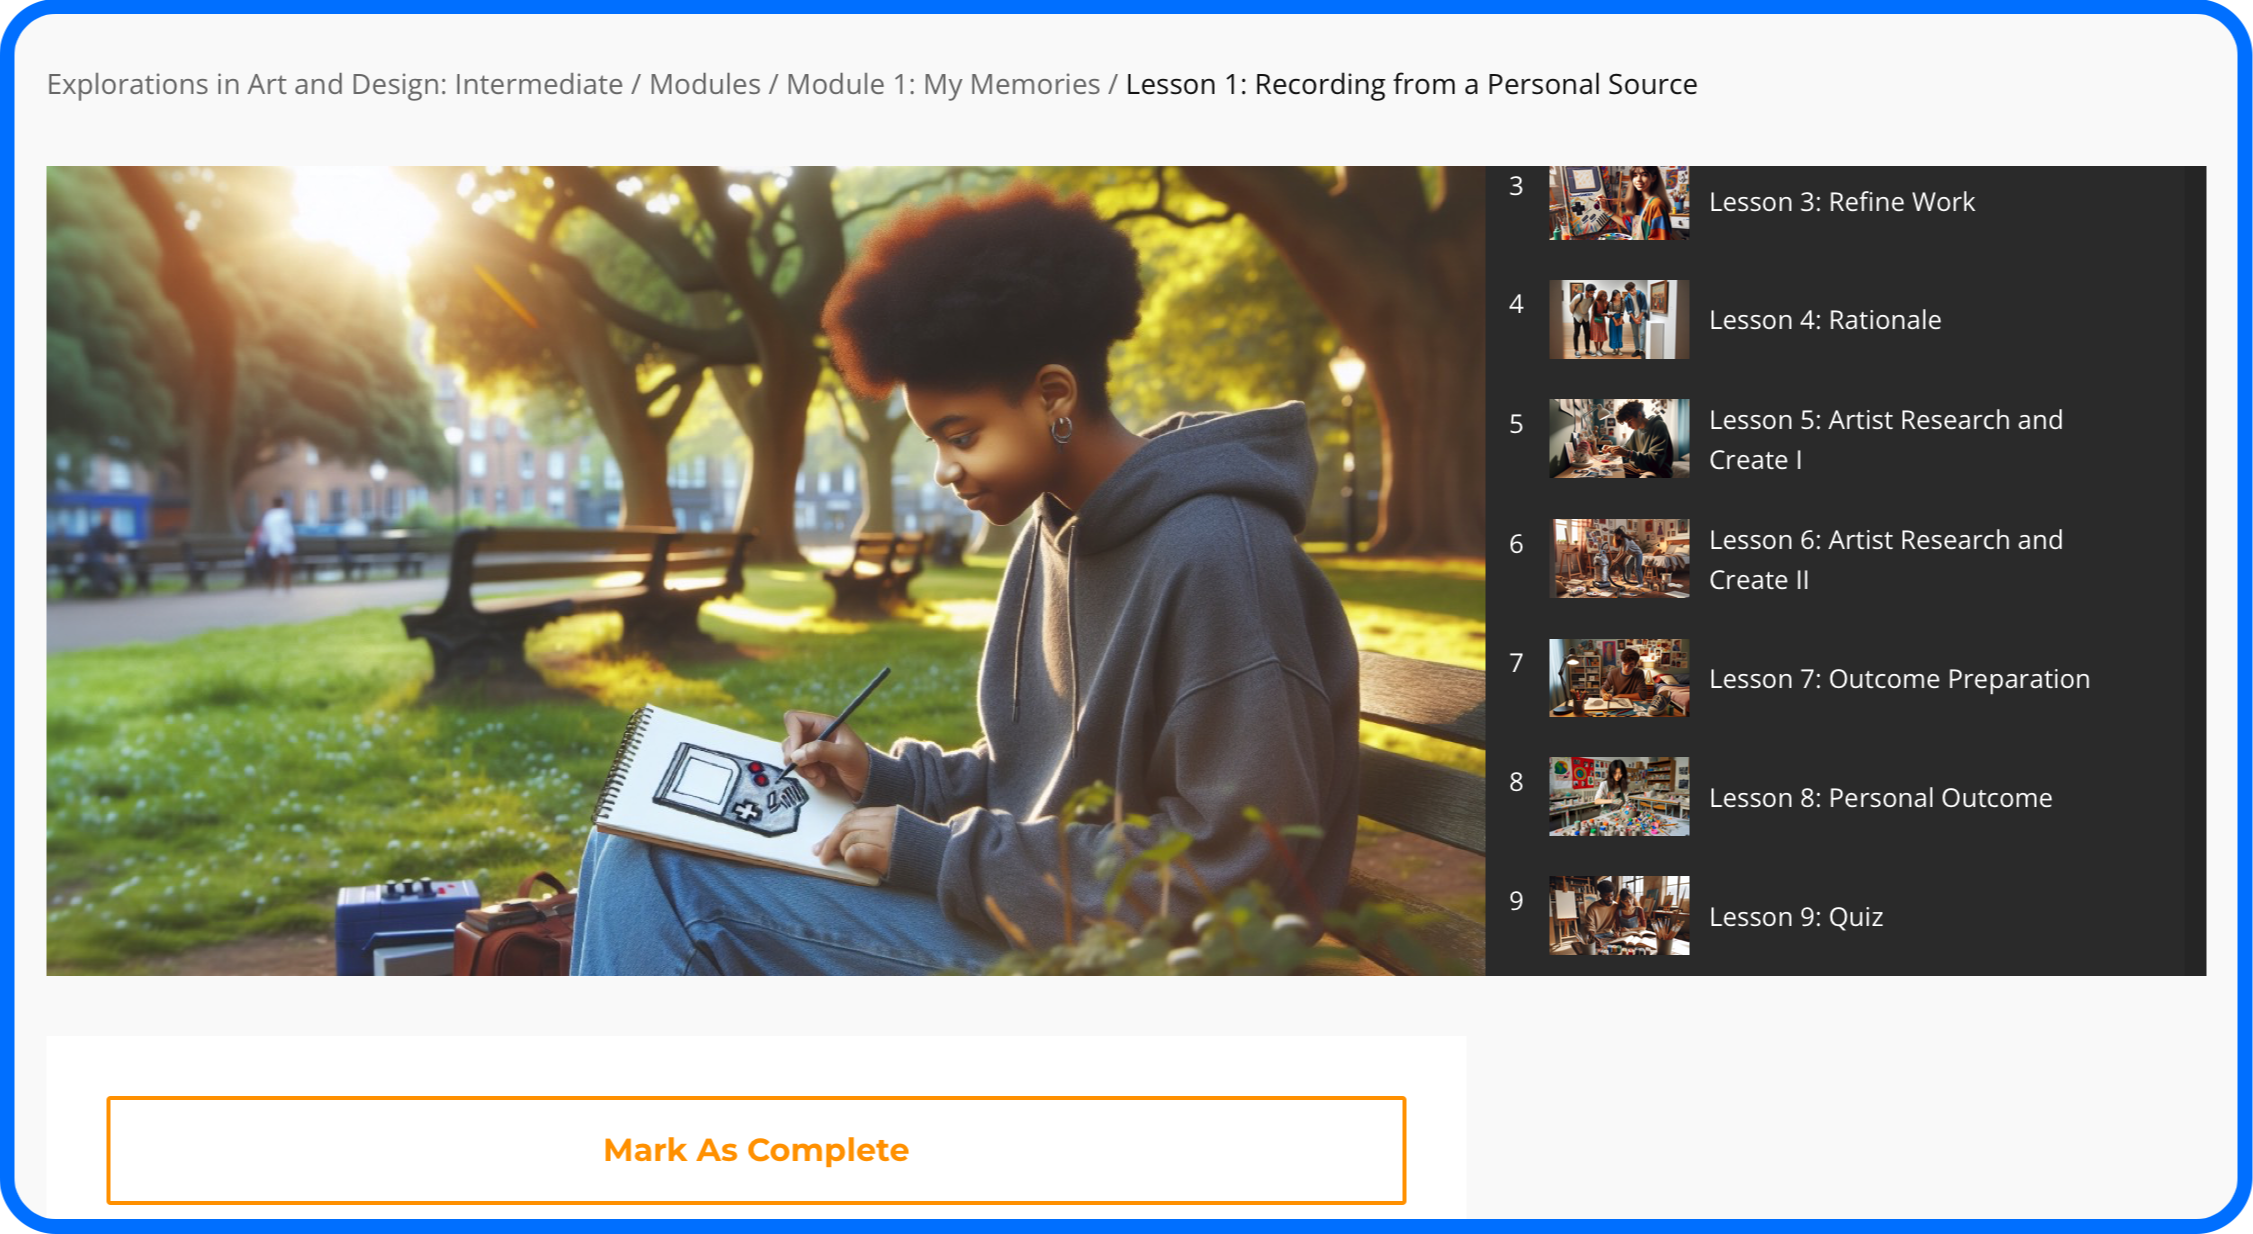2253x1234 pixels.
Task: Open the Lesson 6 thumbnail image
Action: pyautogui.click(x=1618, y=558)
